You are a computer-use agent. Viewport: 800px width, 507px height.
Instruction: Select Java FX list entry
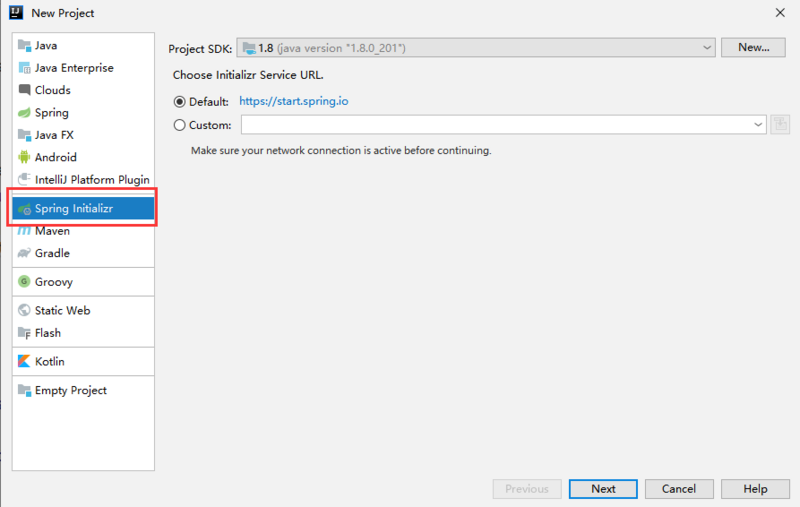(83, 135)
